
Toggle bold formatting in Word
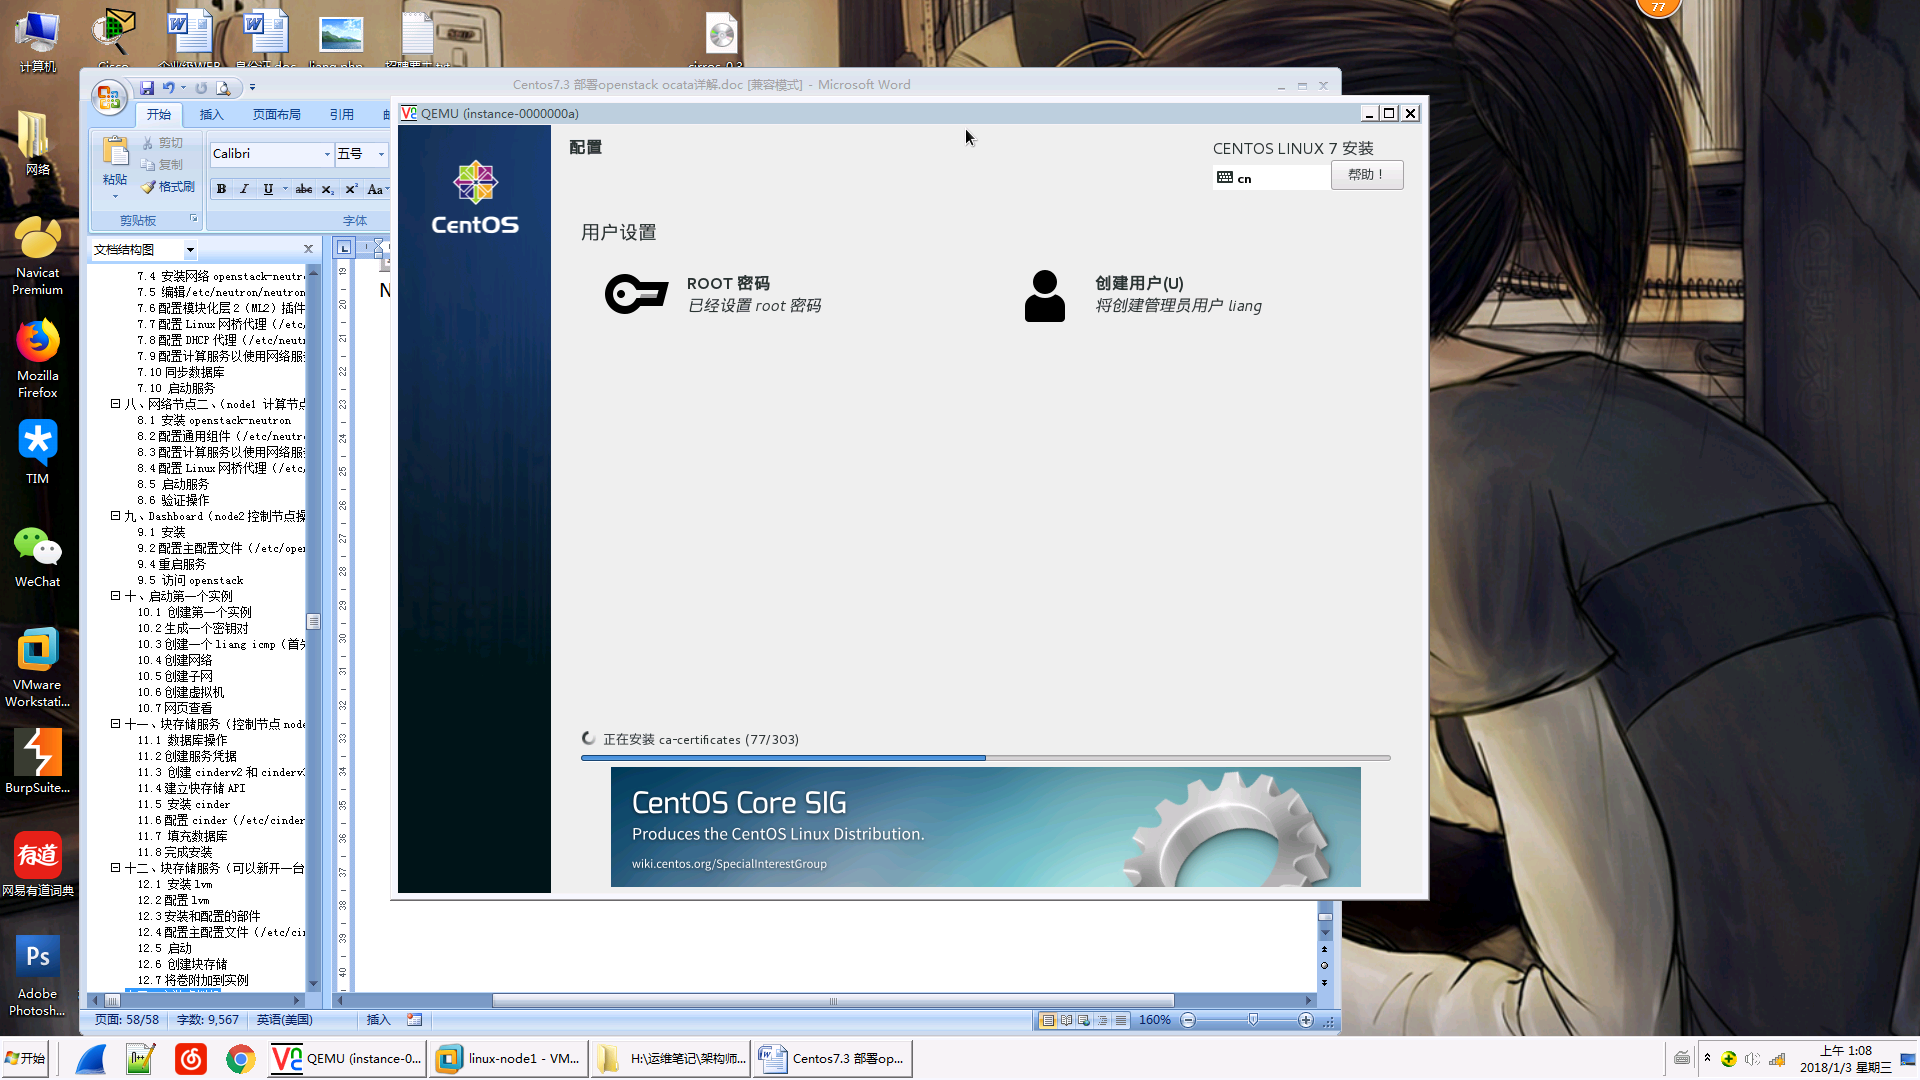tap(221, 189)
